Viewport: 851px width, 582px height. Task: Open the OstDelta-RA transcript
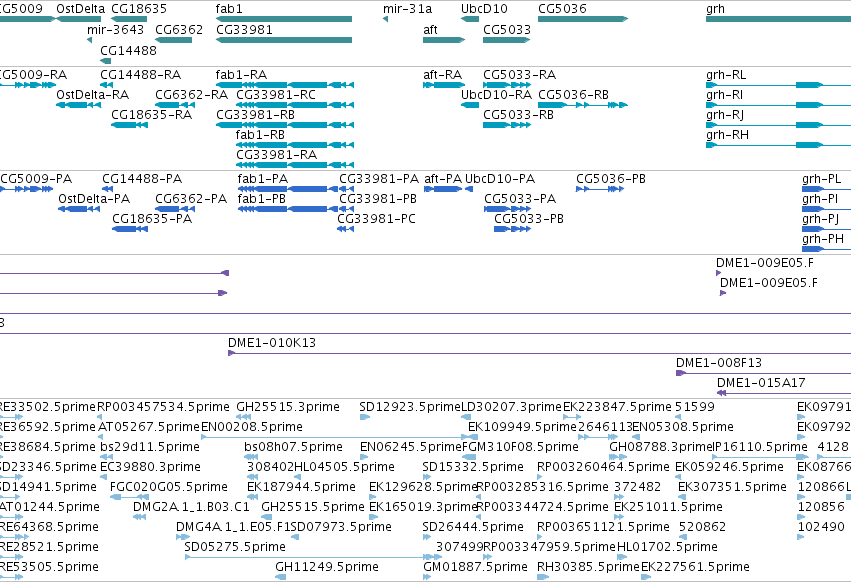click(x=78, y=105)
